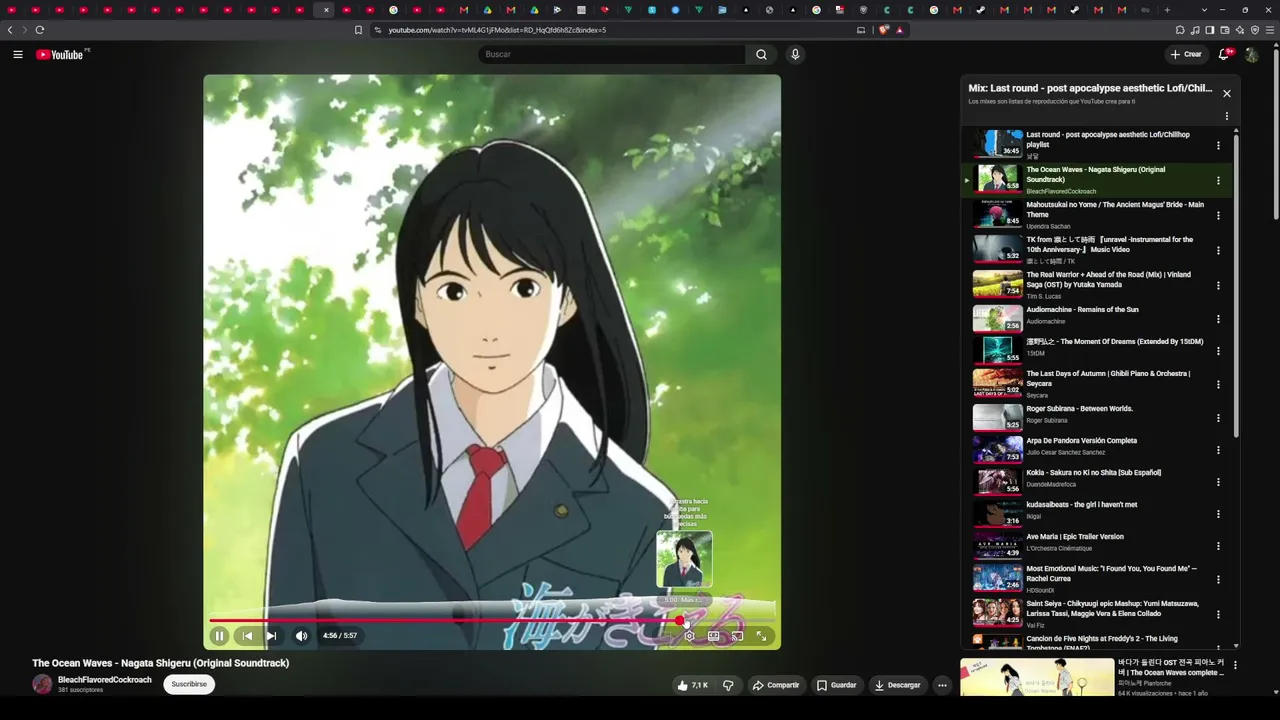This screenshot has height=720, width=1280.
Task: Open the player settings gear
Action: point(689,636)
